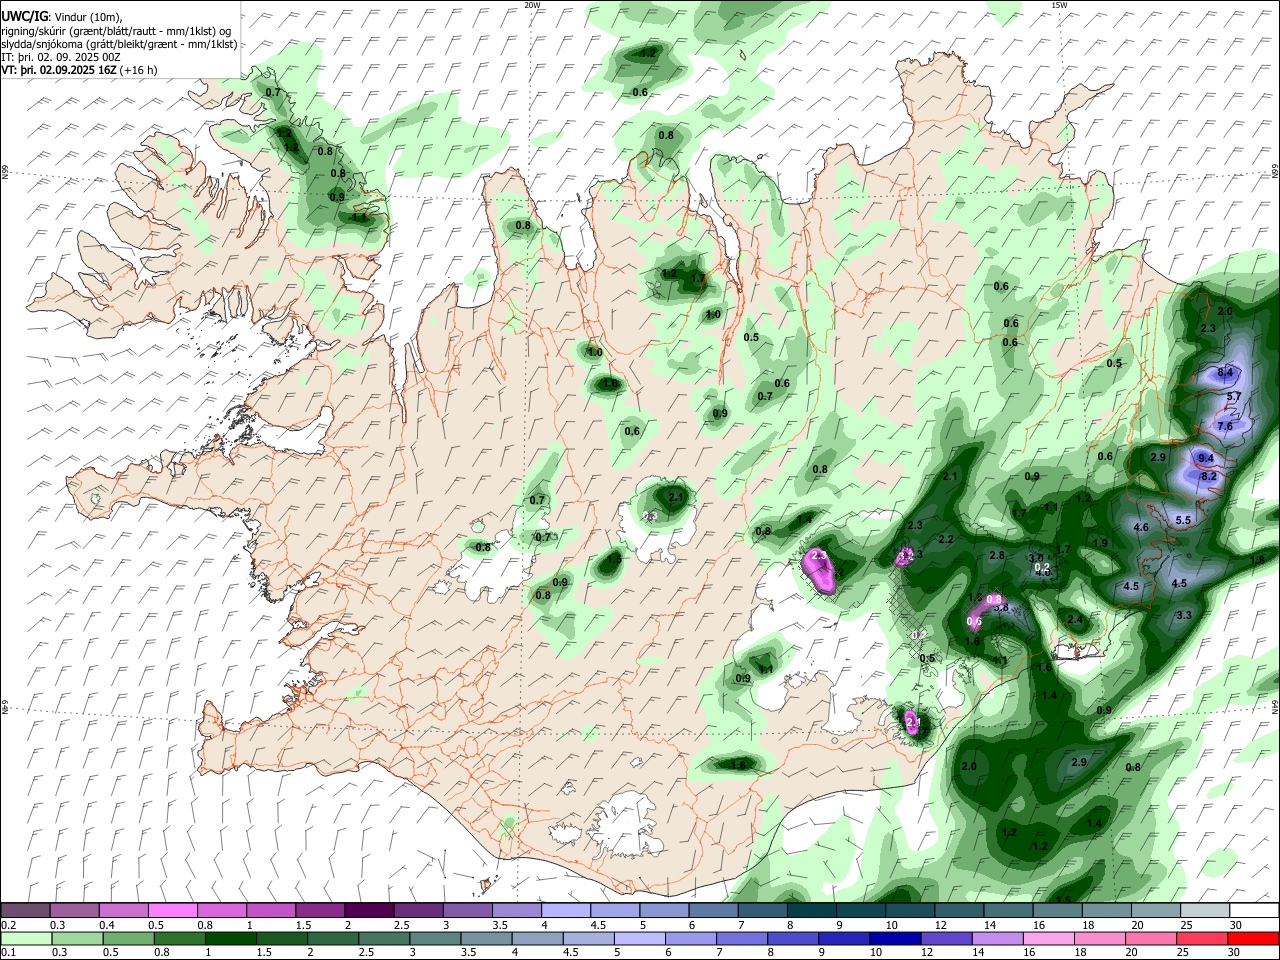The height and width of the screenshot is (960, 1280).
Task: Select the darkest purple swatch labeled 2
Action: pyautogui.click(x=370, y=910)
